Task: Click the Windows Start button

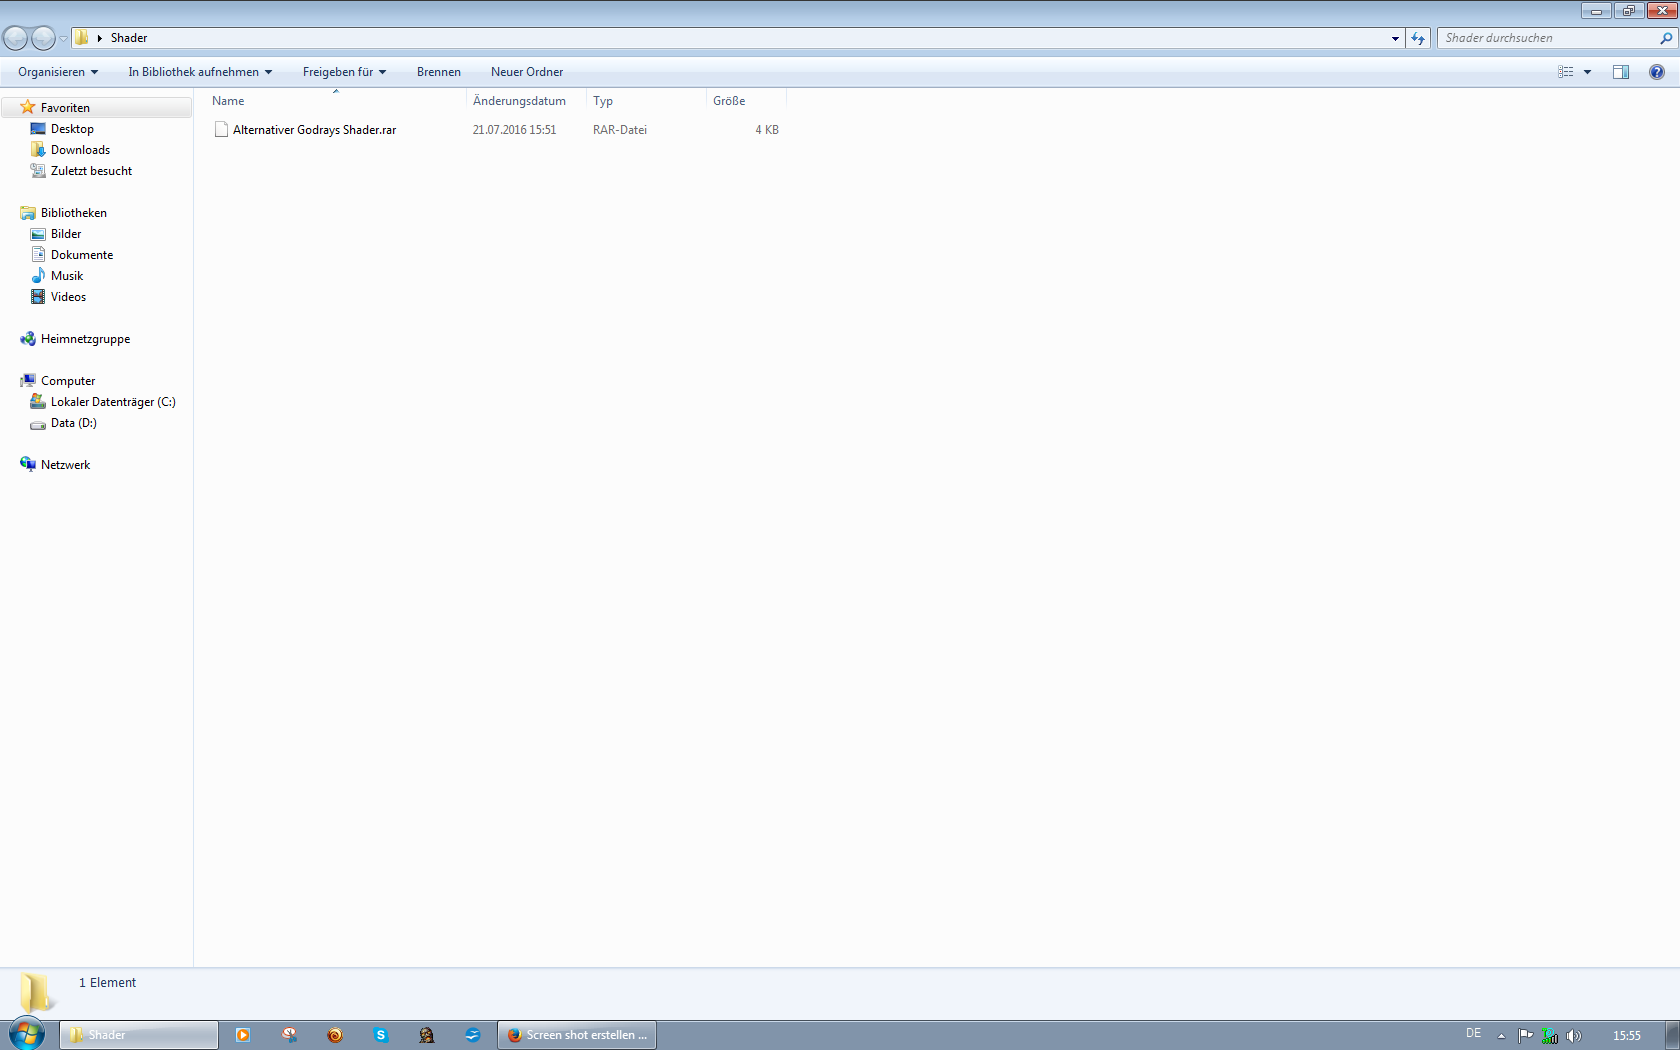Action: click(27, 1034)
